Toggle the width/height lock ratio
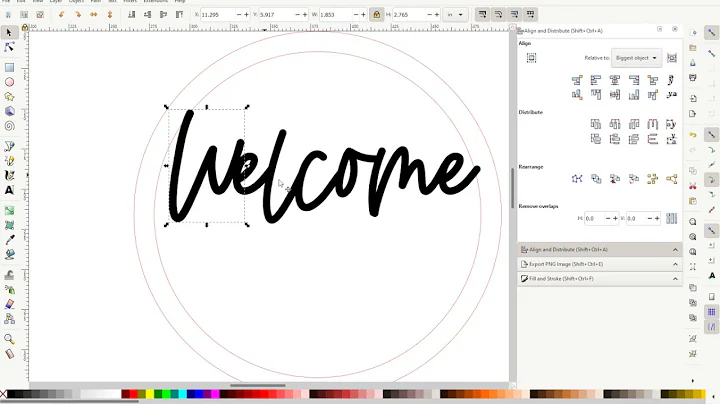Image resolution: width=720 pixels, height=404 pixels. [377, 15]
